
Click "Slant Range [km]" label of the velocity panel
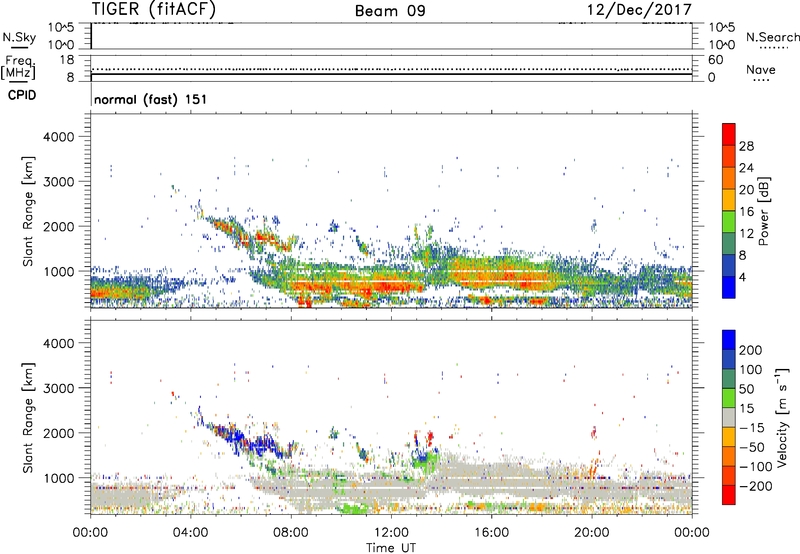tap(28, 417)
